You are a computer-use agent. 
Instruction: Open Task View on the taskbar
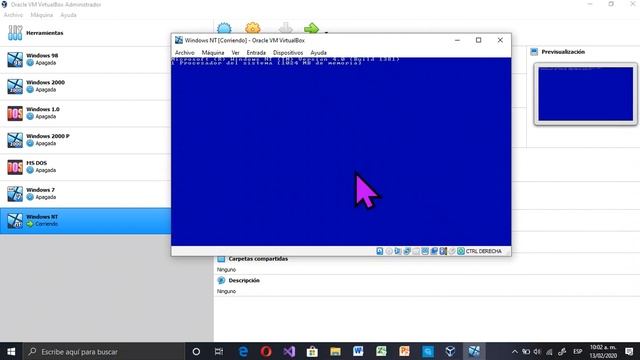point(219,351)
